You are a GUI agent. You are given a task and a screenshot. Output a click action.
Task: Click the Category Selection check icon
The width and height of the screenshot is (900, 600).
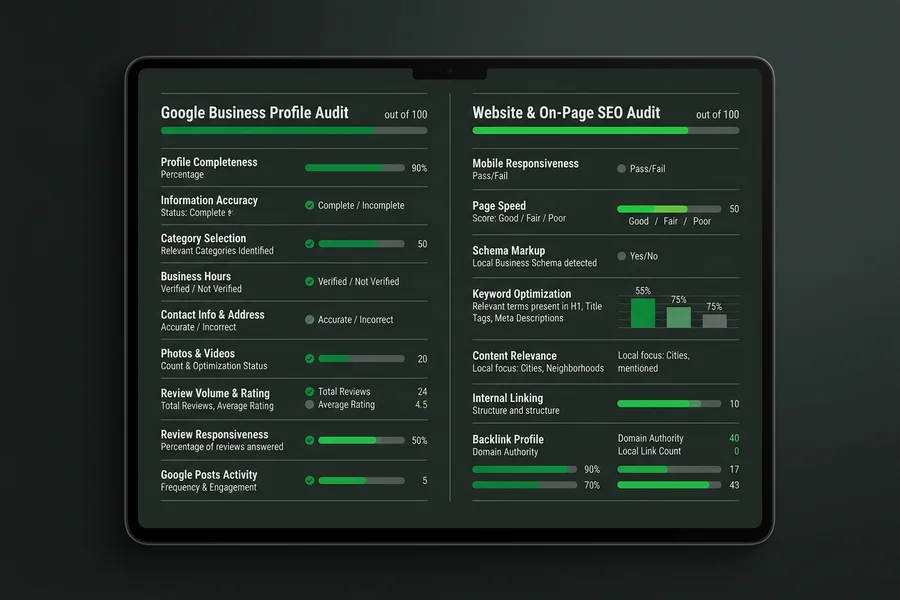[309, 243]
